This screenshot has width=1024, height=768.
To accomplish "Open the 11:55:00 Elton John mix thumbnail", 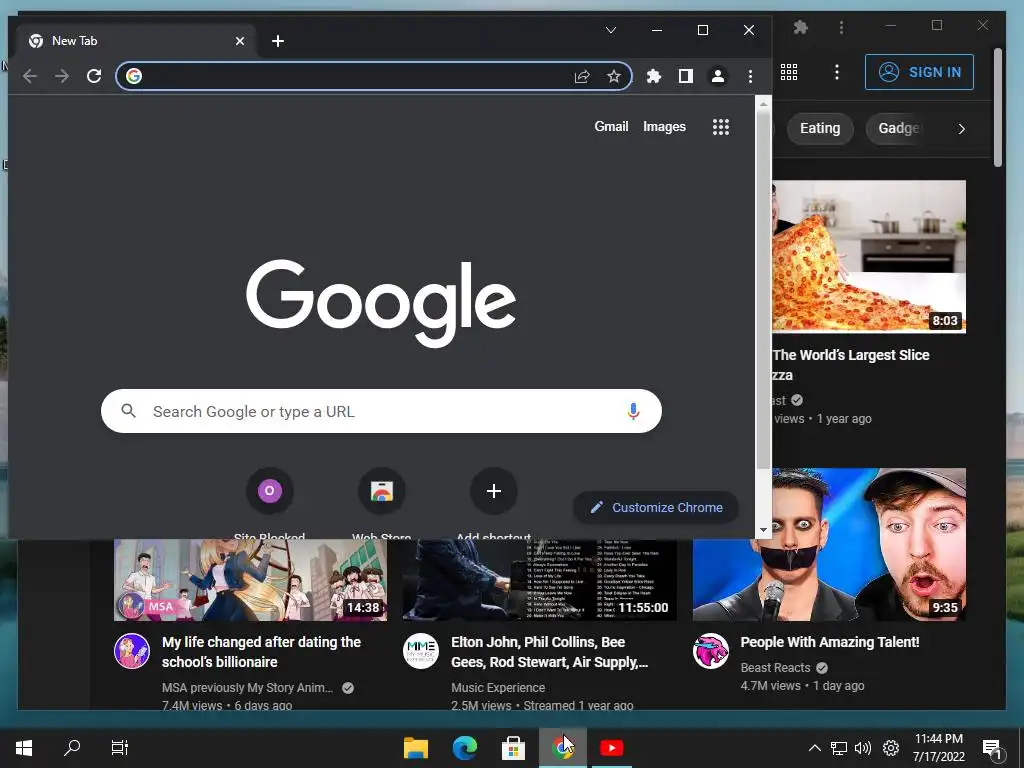I will [539, 580].
